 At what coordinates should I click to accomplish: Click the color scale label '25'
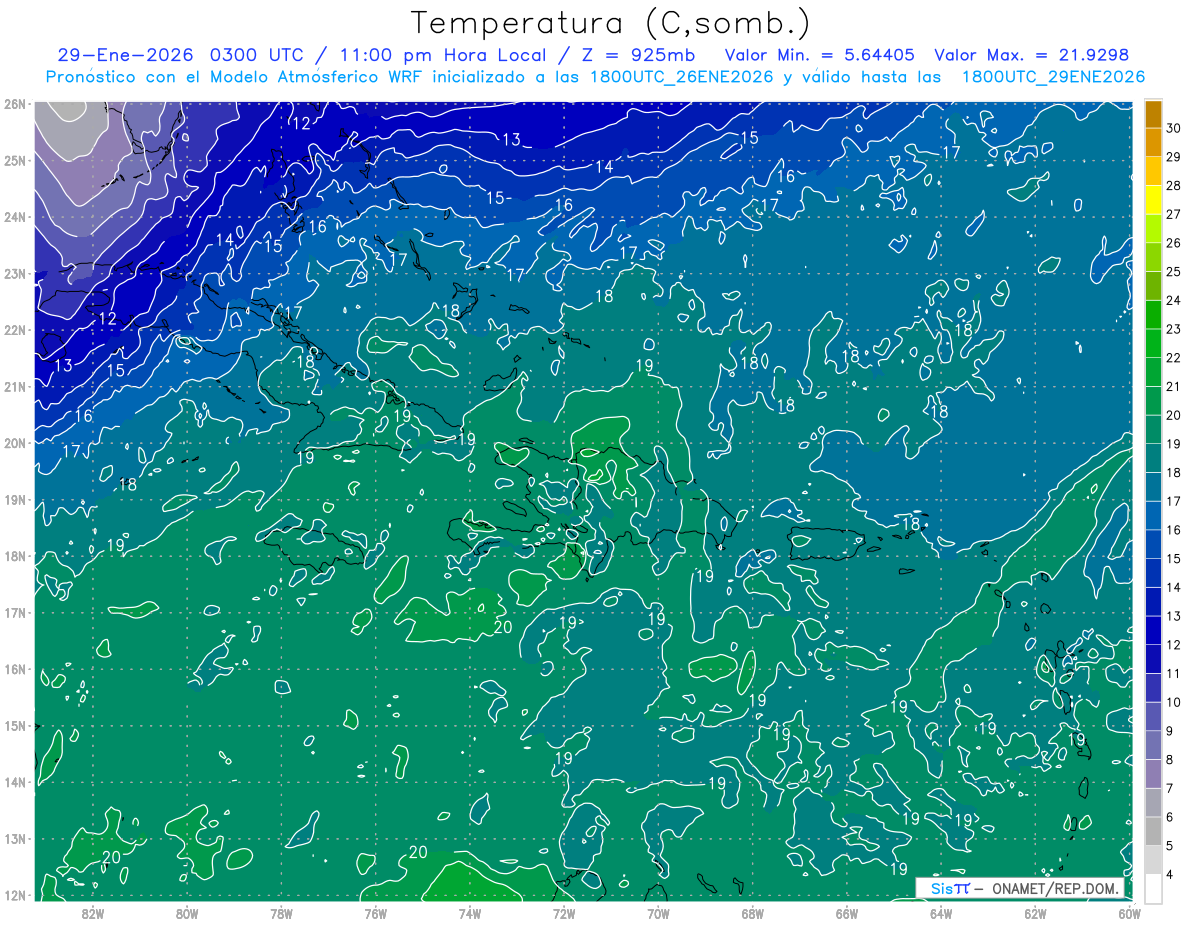coord(1173,272)
